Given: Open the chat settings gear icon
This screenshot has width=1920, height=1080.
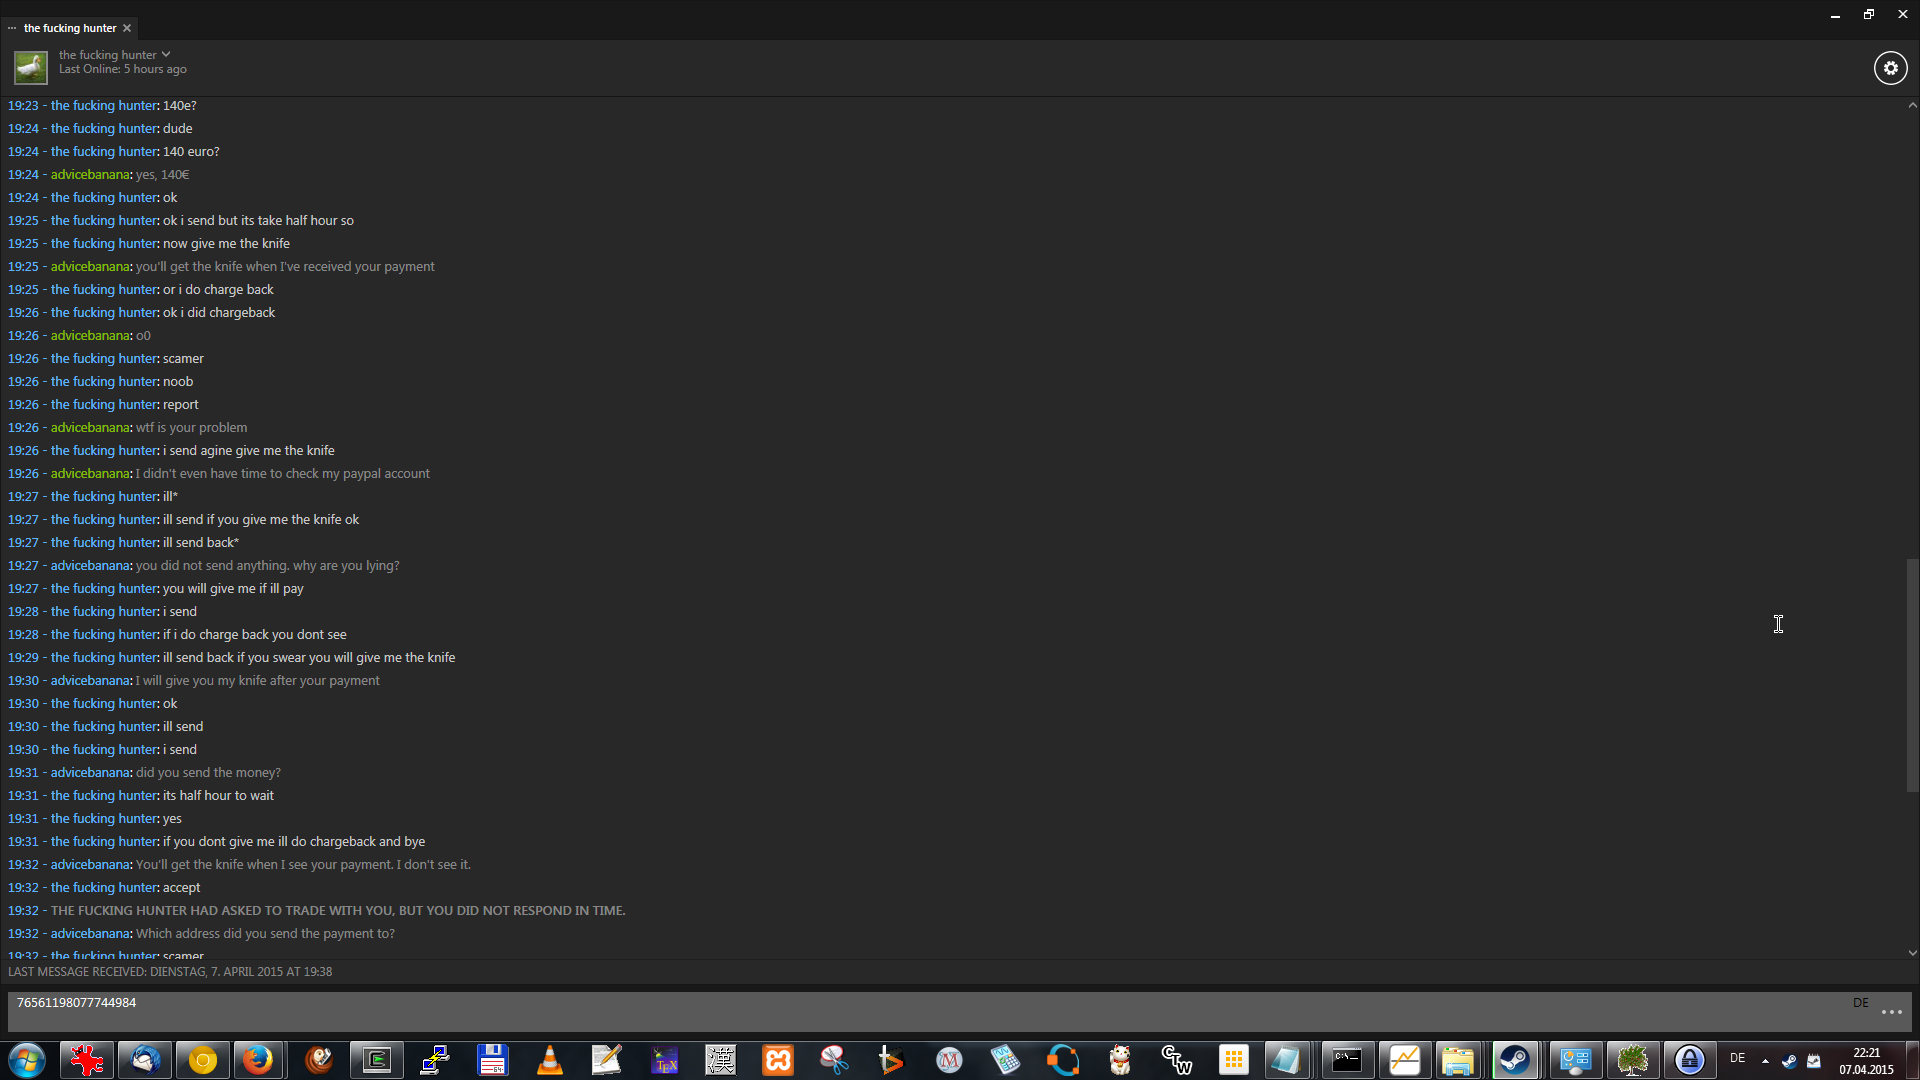Looking at the screenshot, I should [1890, 68].
